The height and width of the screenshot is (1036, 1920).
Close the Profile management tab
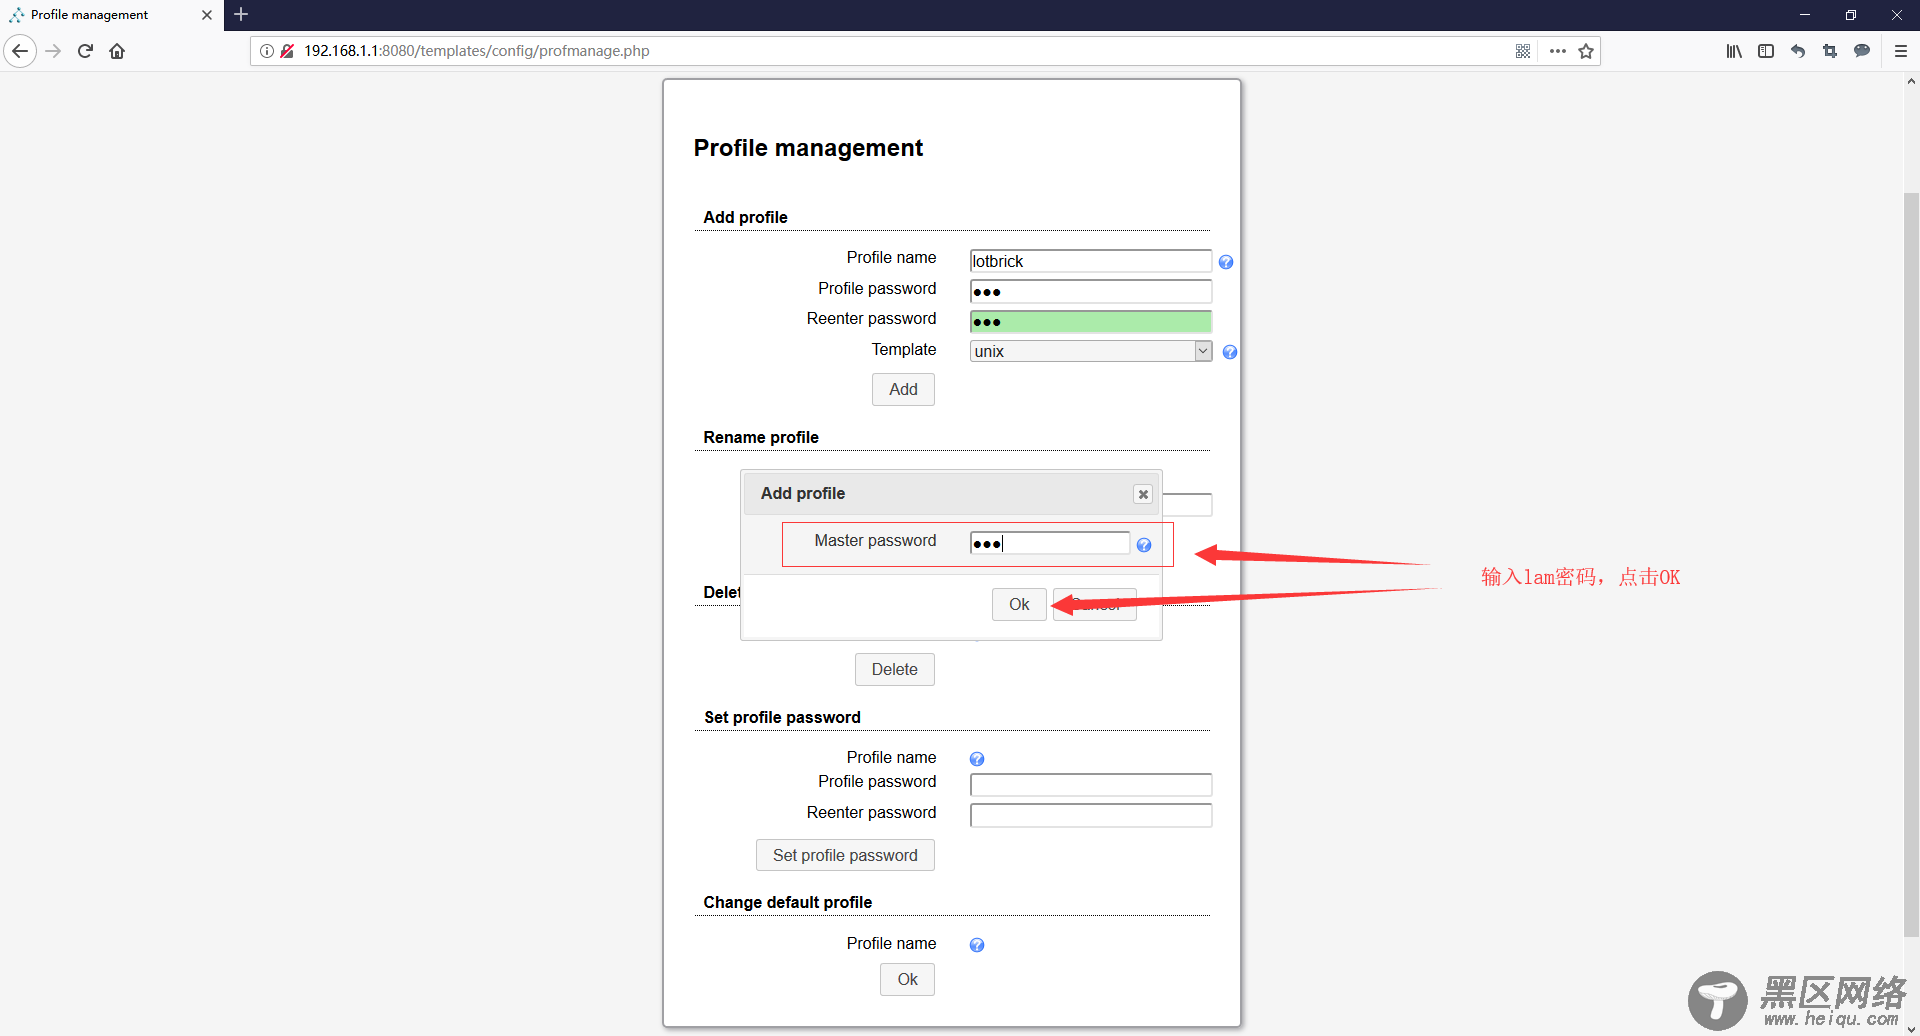[x=207, y=15]
